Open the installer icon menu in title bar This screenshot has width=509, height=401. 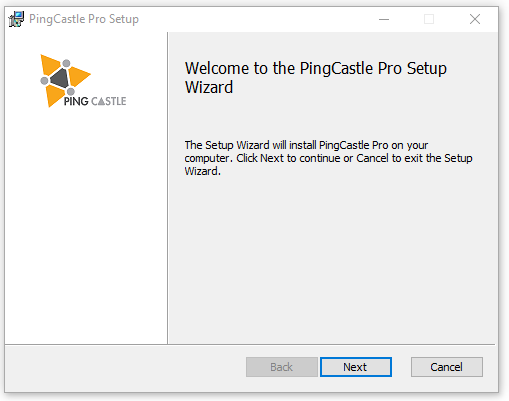click(16, 19)
